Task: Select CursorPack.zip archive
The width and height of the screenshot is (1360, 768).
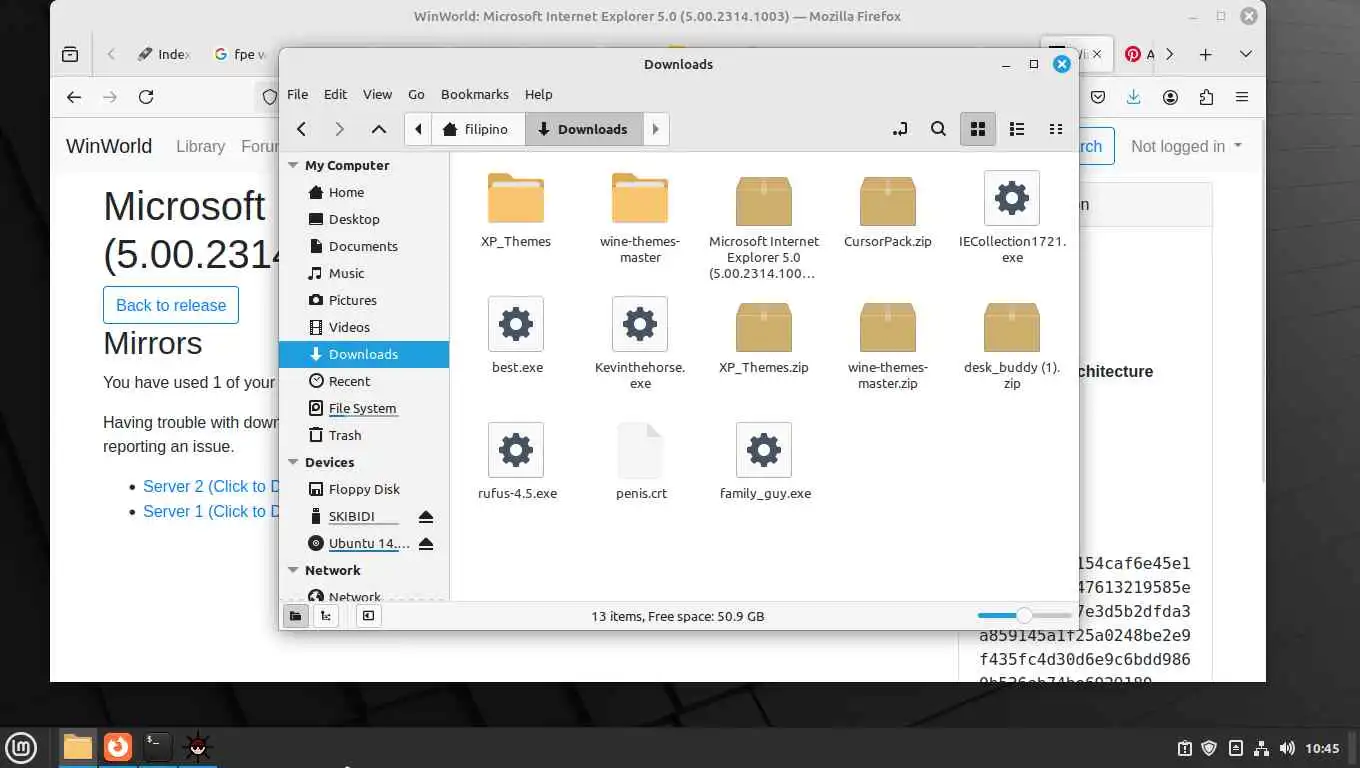Action: 888,210
